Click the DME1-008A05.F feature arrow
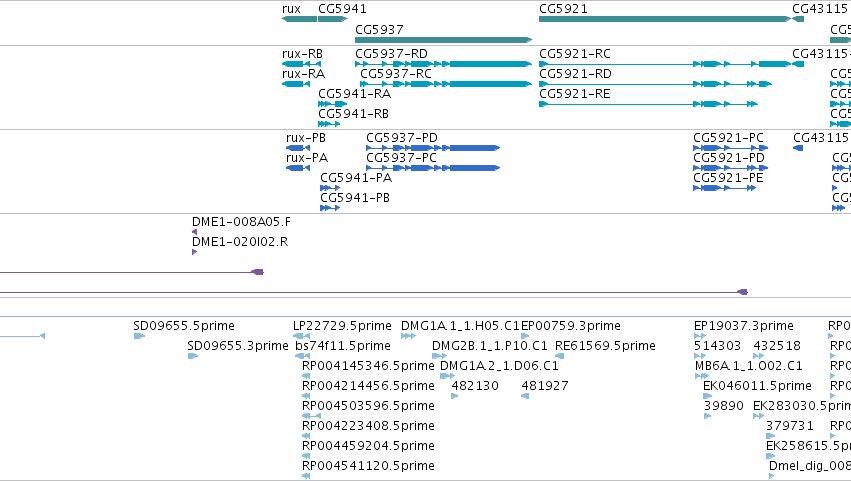This screenshot has width=851, height=481. coord(194,232)
